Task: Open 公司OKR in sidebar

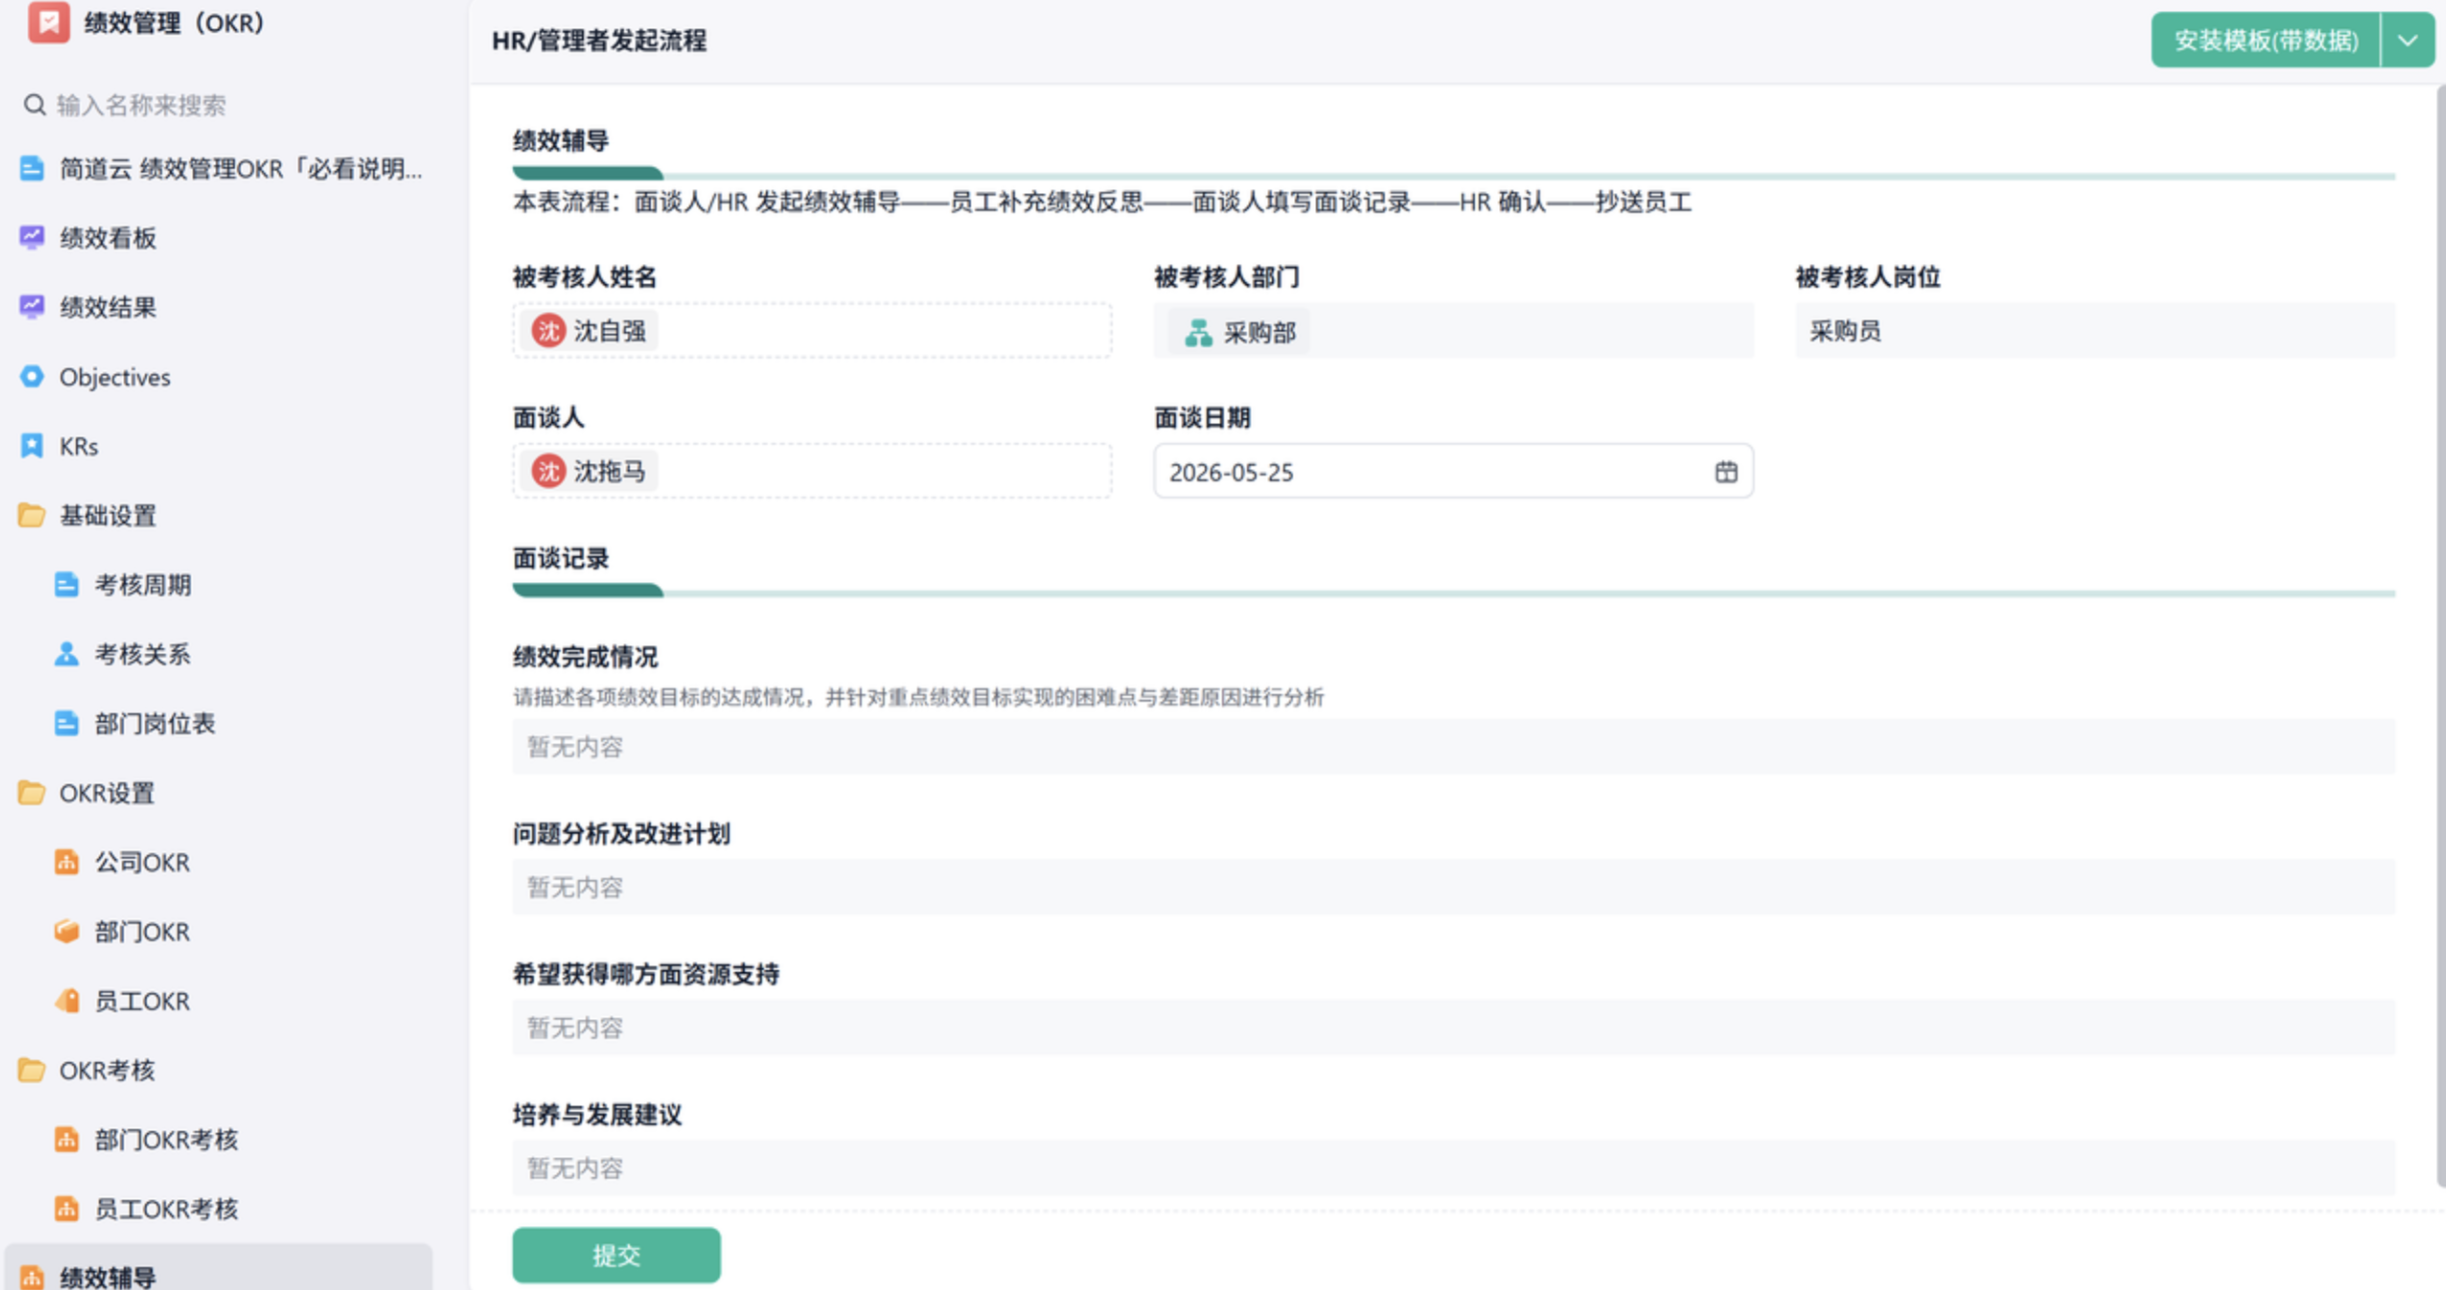Action: click(x=142, y=861)
